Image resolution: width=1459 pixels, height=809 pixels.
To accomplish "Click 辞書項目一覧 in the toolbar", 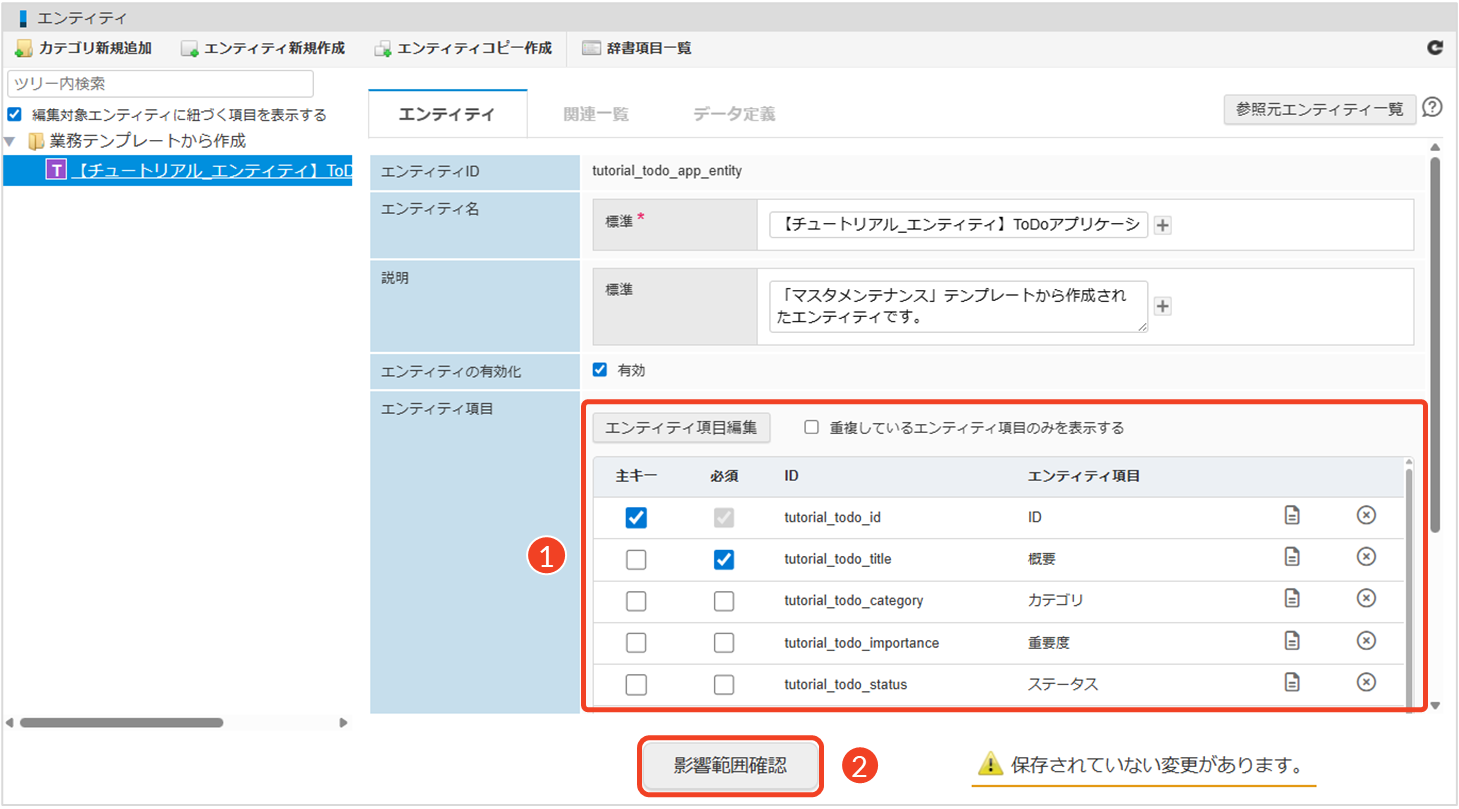I will (637, 48).
